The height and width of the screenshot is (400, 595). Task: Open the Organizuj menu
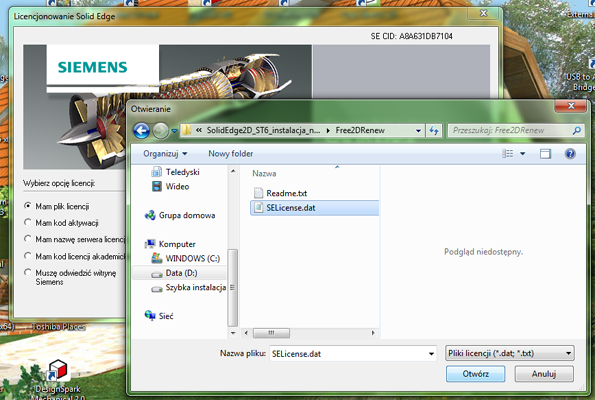(x=165, y=154)
